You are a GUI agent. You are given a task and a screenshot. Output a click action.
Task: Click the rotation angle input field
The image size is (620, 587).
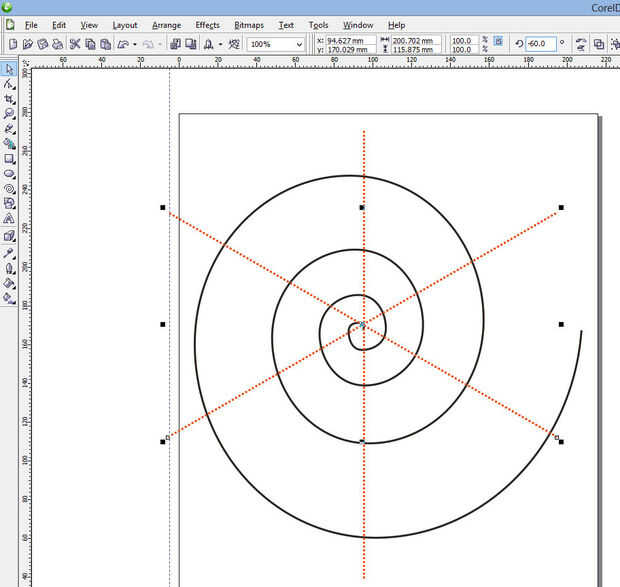(x=540, y=44)
